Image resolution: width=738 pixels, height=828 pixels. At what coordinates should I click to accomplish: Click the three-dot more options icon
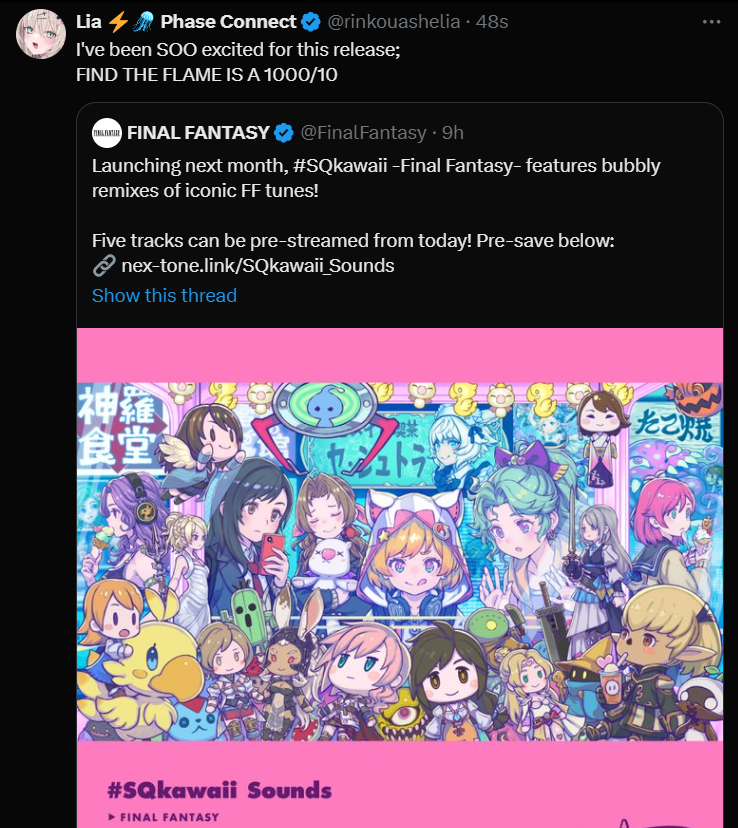tap(711, 22)
